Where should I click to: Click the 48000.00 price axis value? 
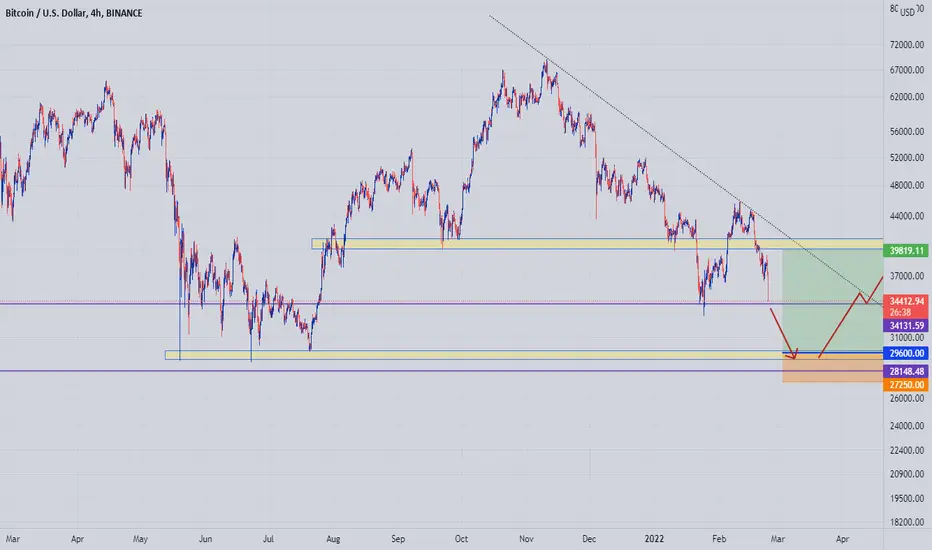pyautogui.click(x=907, y=186)
